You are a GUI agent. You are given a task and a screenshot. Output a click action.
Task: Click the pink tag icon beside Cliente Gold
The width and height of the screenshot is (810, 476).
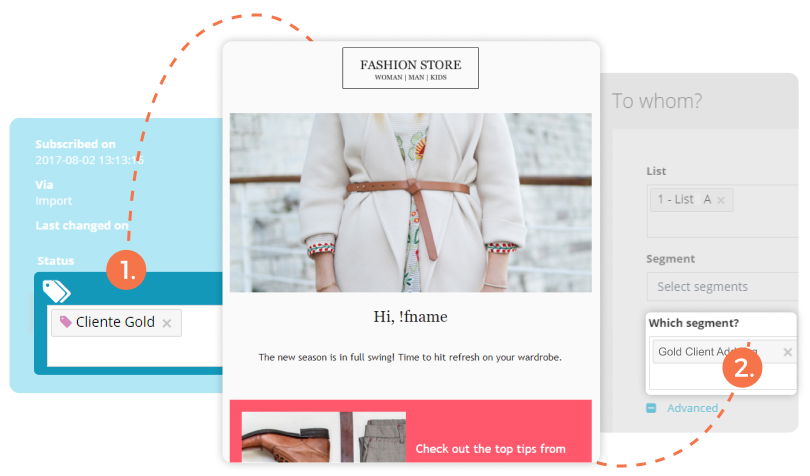click(x=65, y=321)
